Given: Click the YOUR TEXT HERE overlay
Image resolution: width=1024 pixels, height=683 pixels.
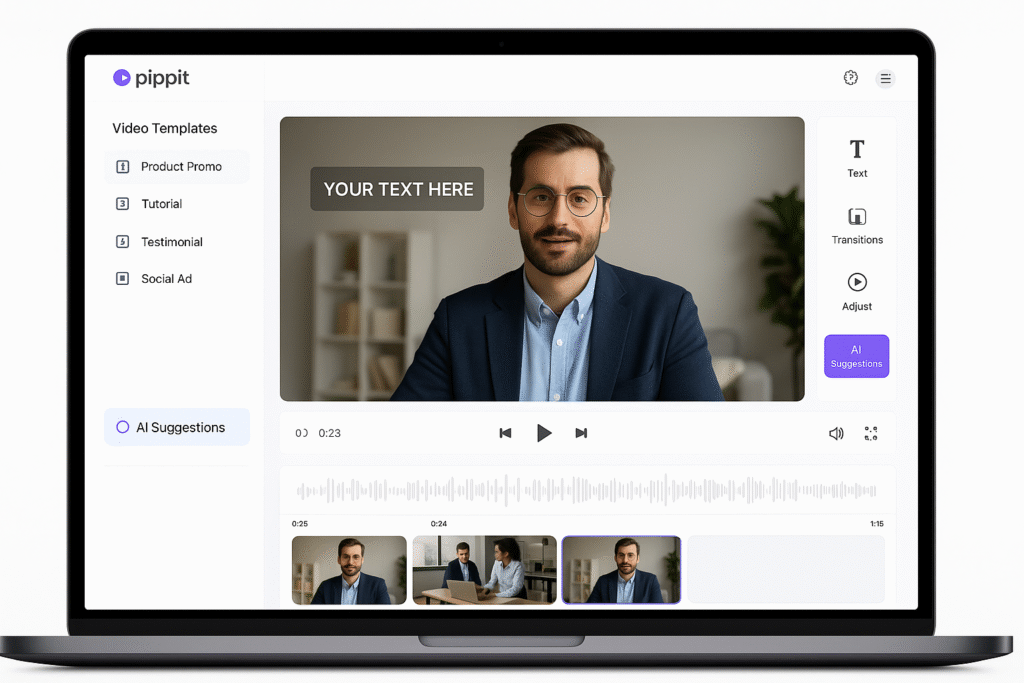Looking at the screenshot, I should click(x=397, y=189).
